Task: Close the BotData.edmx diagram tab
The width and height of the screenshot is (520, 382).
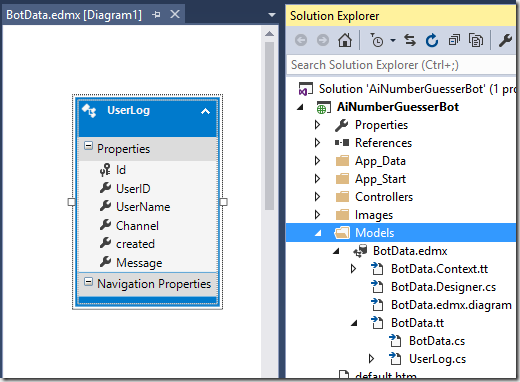Action: [x=175, y=14]
